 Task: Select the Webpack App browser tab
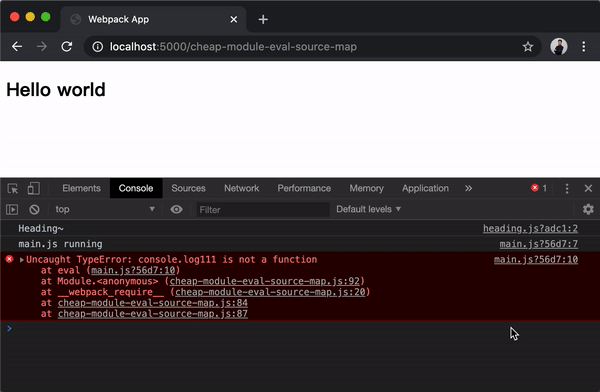pyautogui.click(x=153, y=20)
